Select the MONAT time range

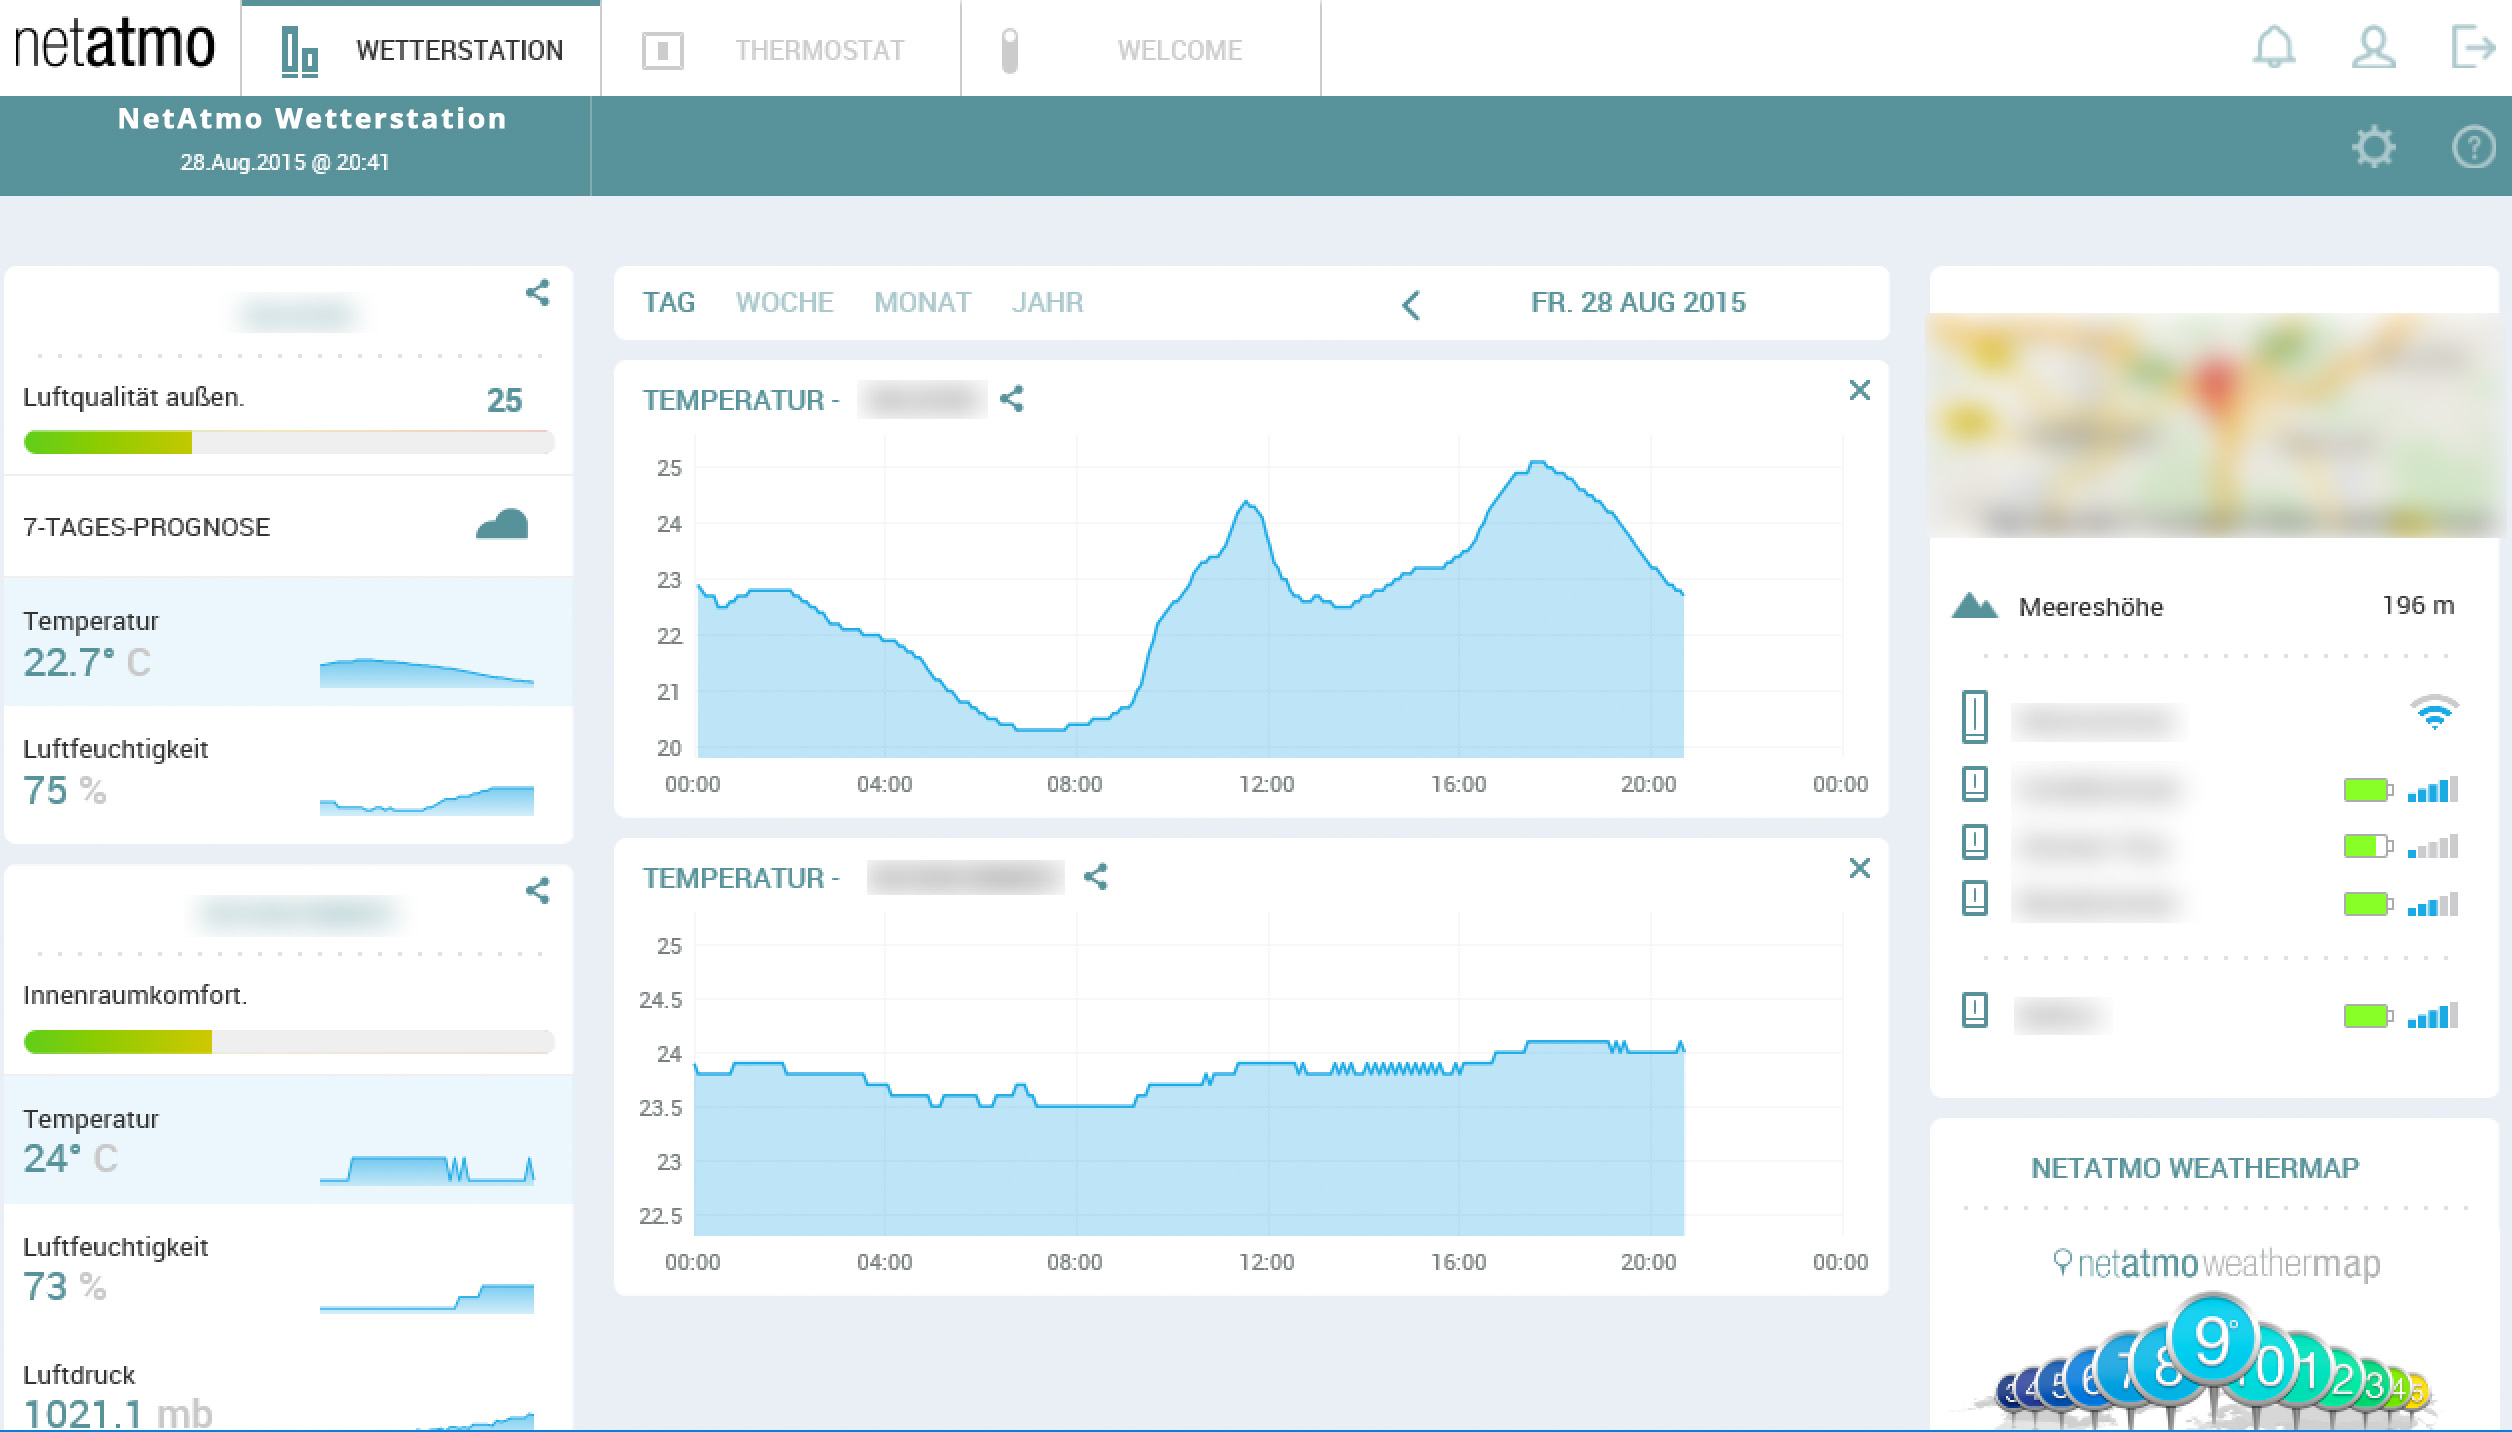pyautogui.click(x=922, y=302)
